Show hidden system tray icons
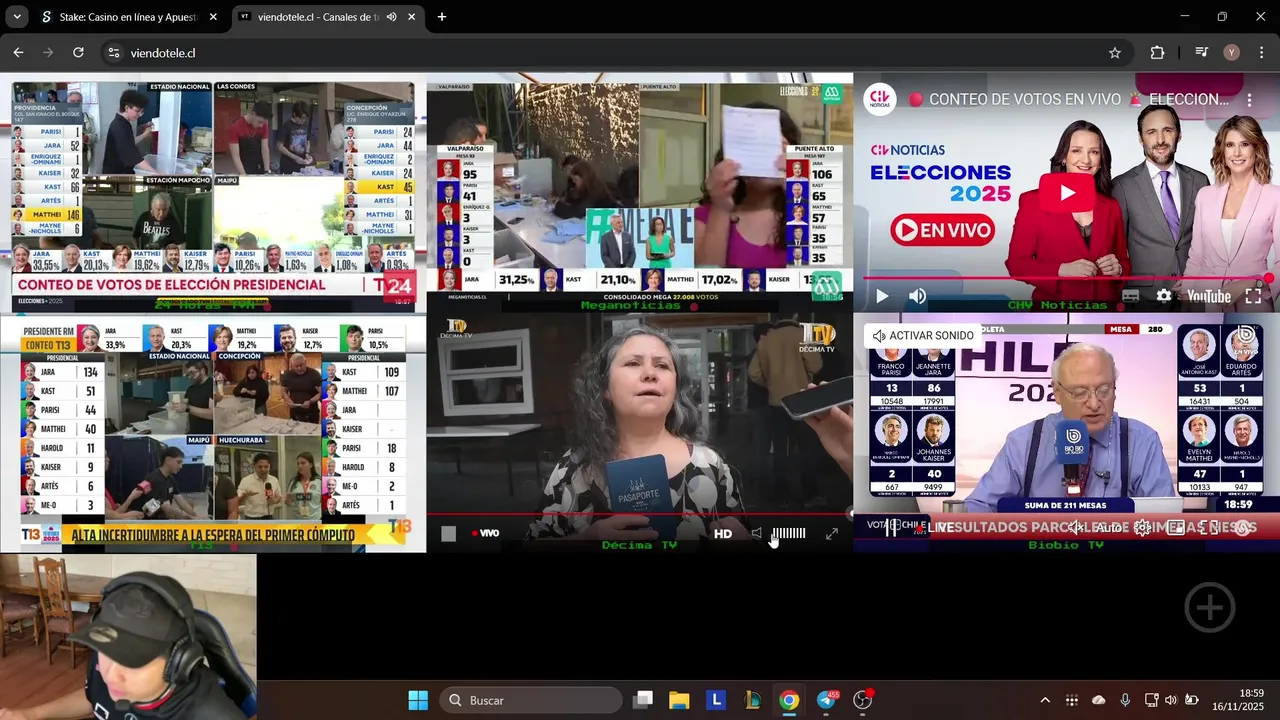This screenshot has width=1280, height=720. (x=1045, y=700)
